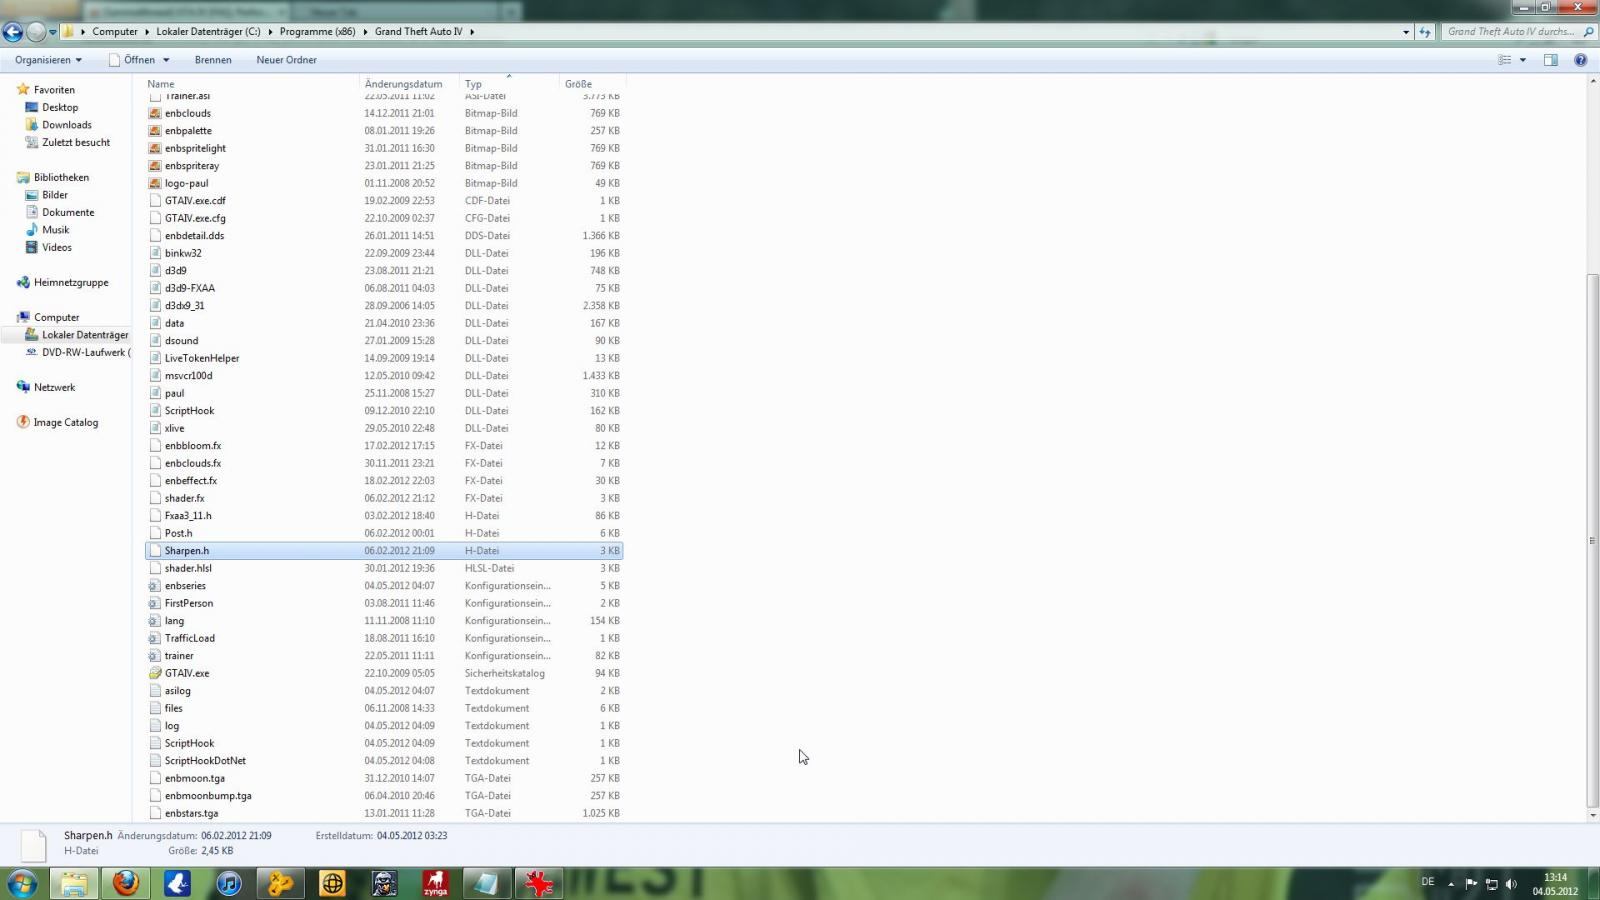Select the trainer configuration file icon
This screenshot has height=900, width=1600.
(x=155, y=656)
